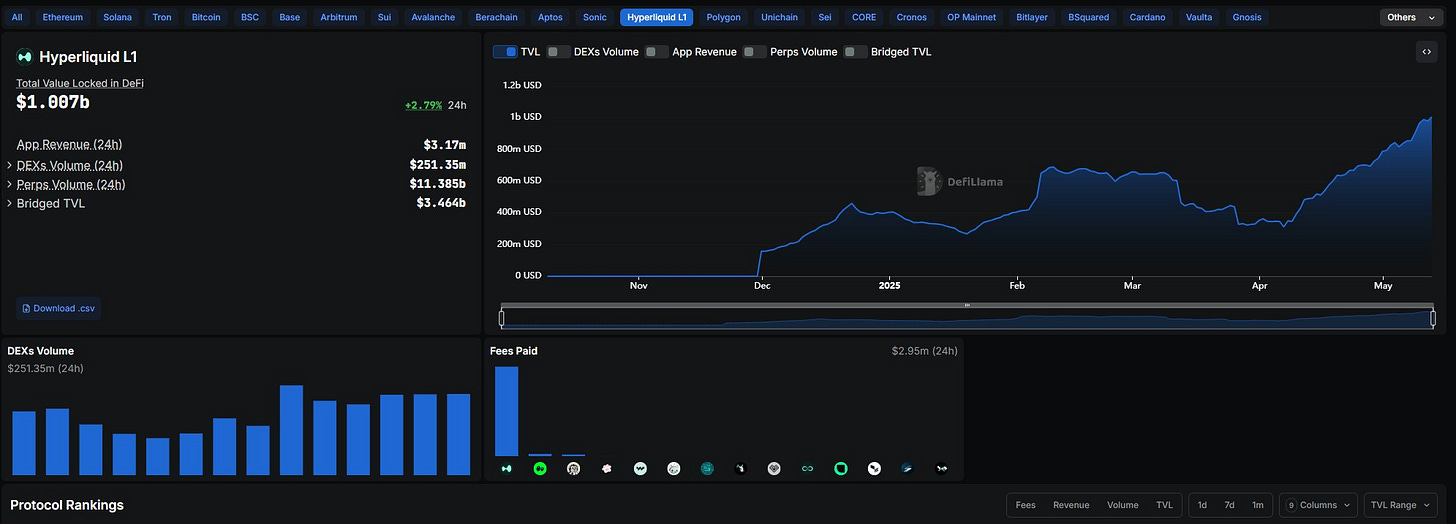1456x524 pixels.
Task: Switch to the All chains tab
Action: [x=17, y=17]
